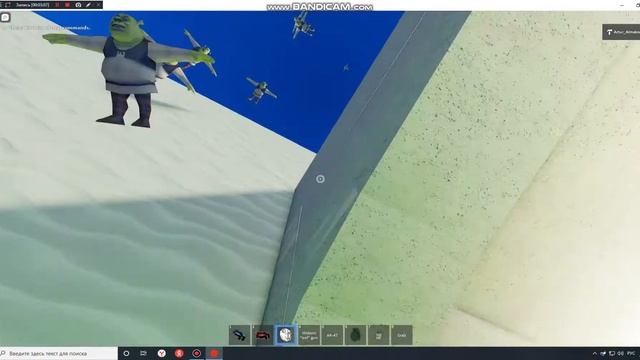Toggle Bandicam fullscreen target icon
This screenshot has width=640, height=360.
coord(7,5)
